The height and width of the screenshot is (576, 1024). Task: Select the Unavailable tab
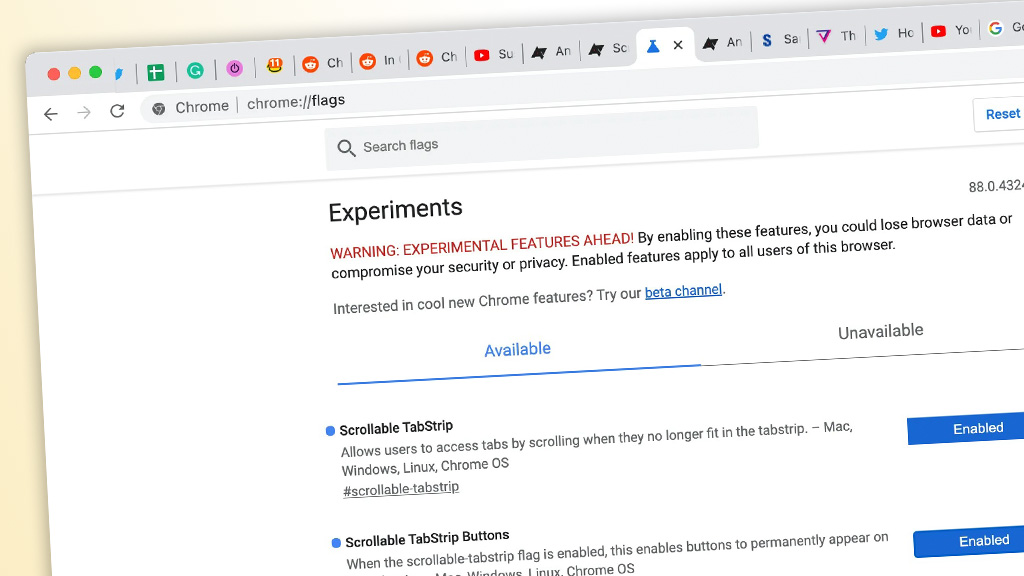pos(880,331)
